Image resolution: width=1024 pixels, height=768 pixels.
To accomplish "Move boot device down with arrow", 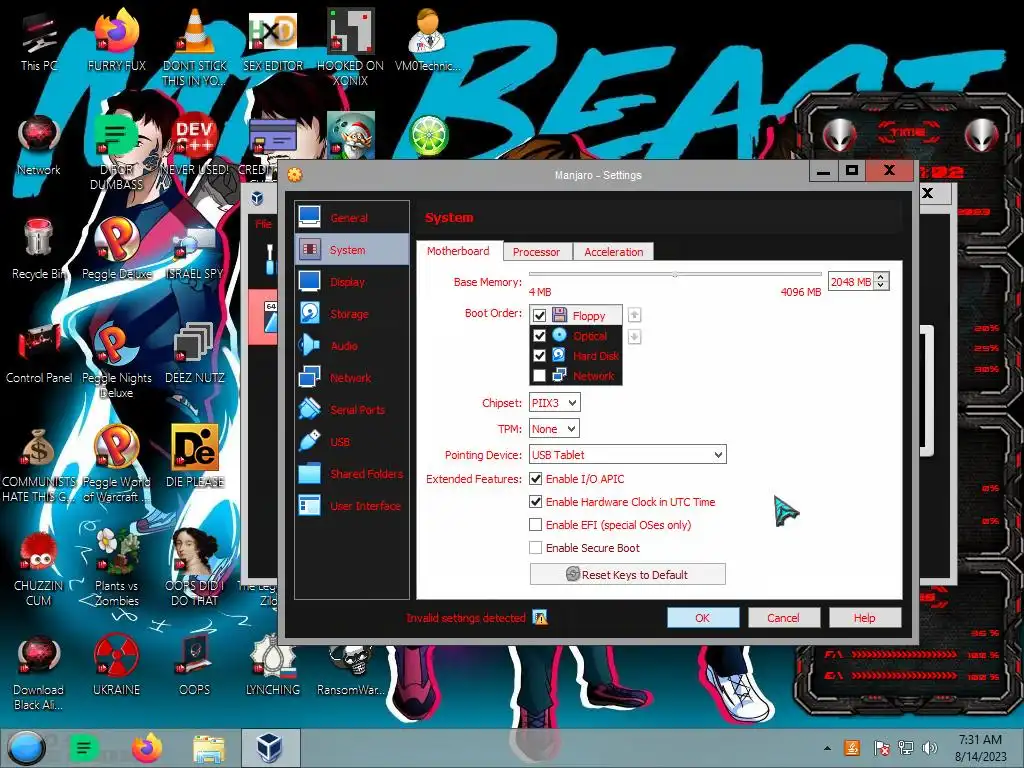I will pos(634,337).
